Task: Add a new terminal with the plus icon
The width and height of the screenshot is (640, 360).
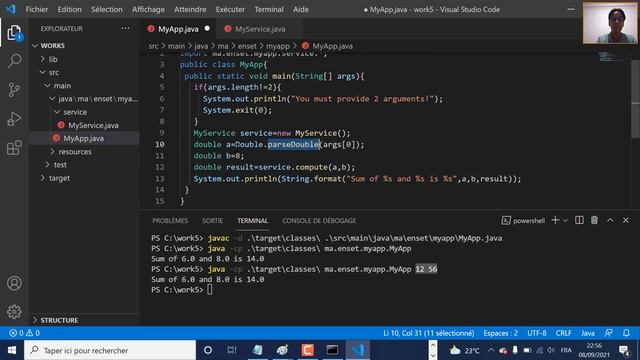Action: click(555, 220)
